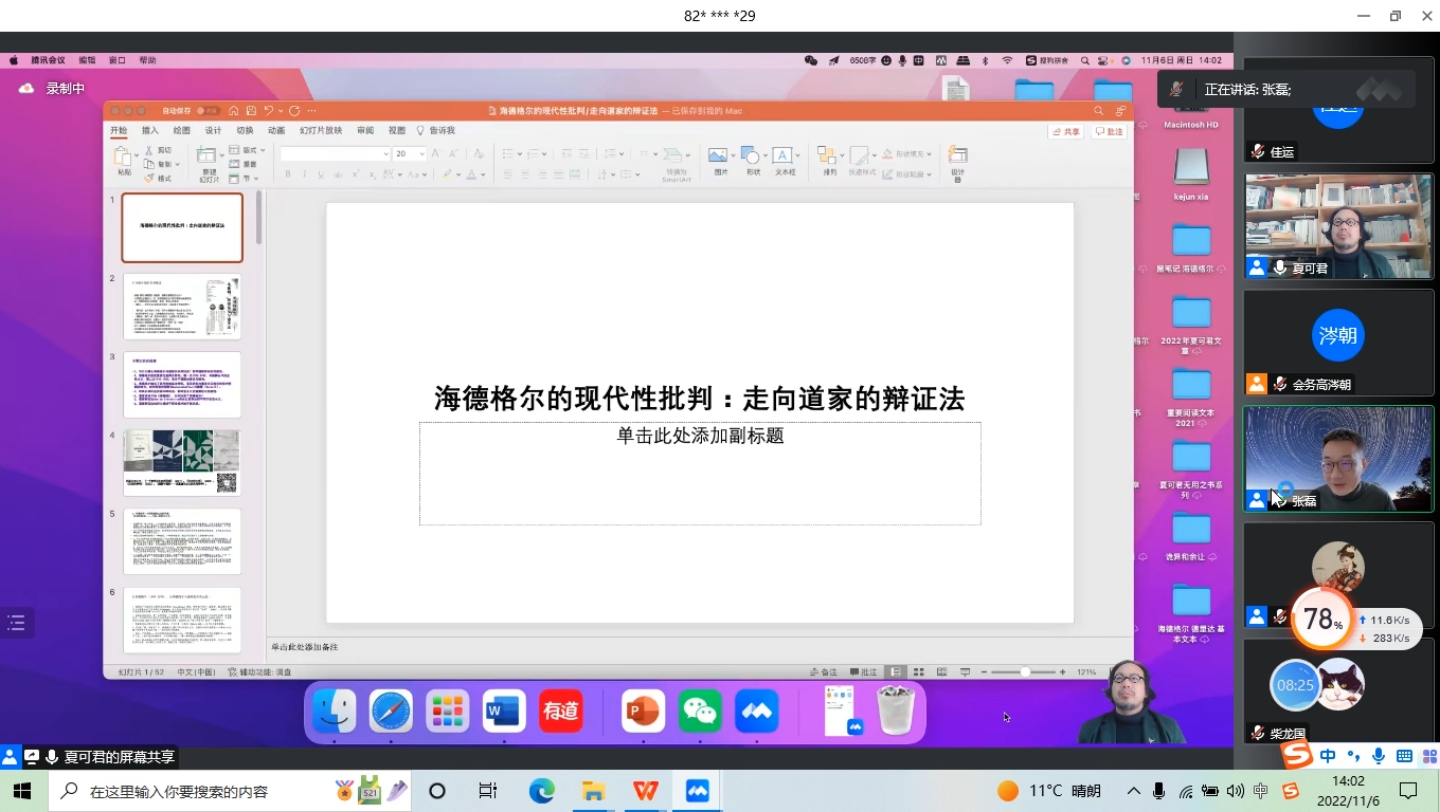Toggle the AutoSave (自动保存) switch
Image resolution: width=1440 pixels, height=812 pixels.
point(208,111)
